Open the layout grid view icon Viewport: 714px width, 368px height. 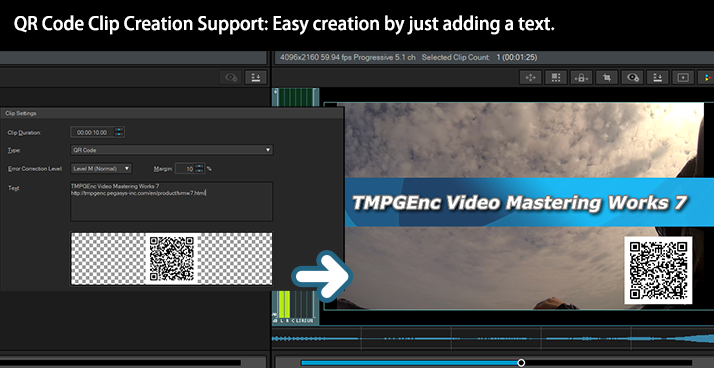pyautogui.click(x=556, y=77)
